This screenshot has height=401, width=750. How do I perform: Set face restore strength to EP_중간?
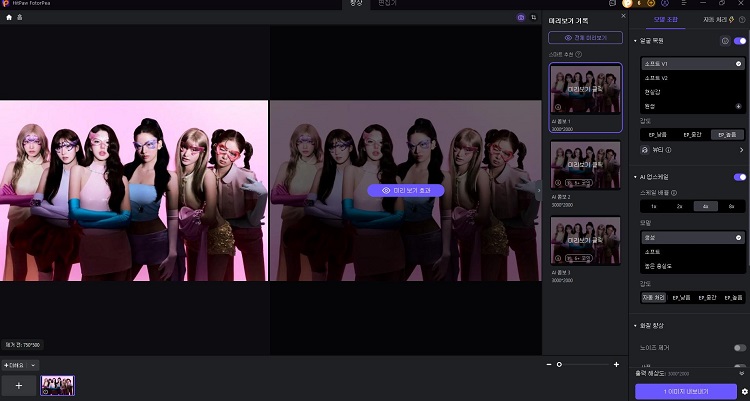692,135
